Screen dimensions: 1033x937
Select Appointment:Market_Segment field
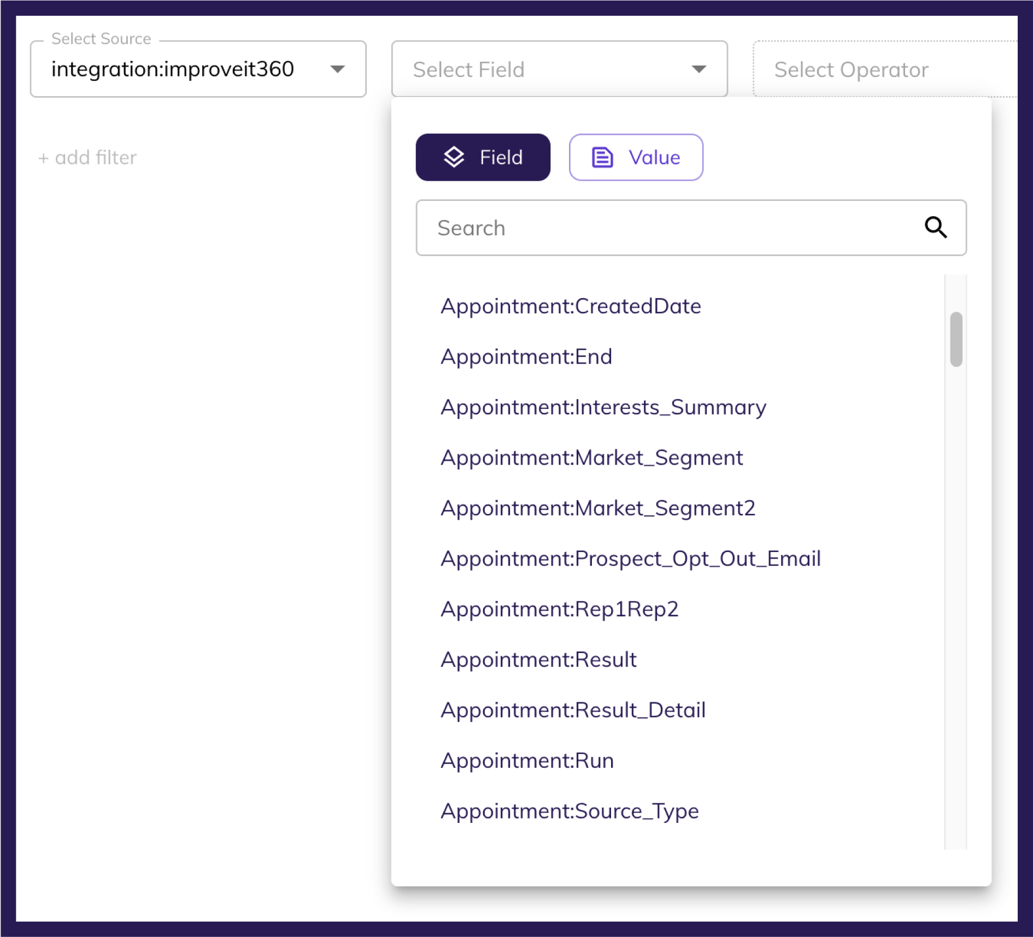[591, 458]
